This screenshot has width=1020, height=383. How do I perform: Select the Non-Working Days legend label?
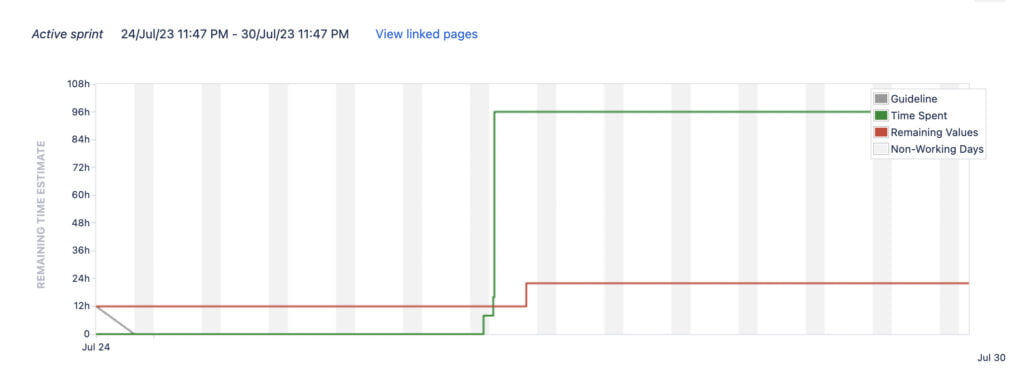pos(937,149)
